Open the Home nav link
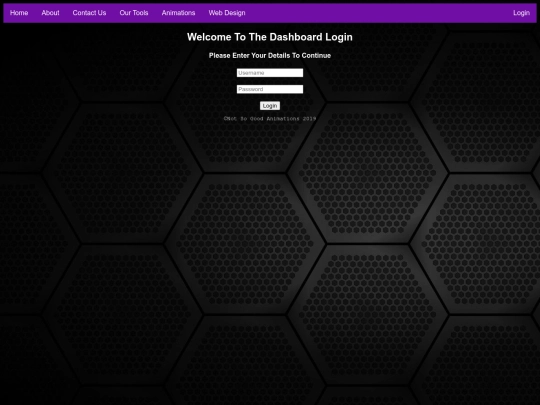The width and height of the screenshot is (540, 405). [x=19, y=13]
